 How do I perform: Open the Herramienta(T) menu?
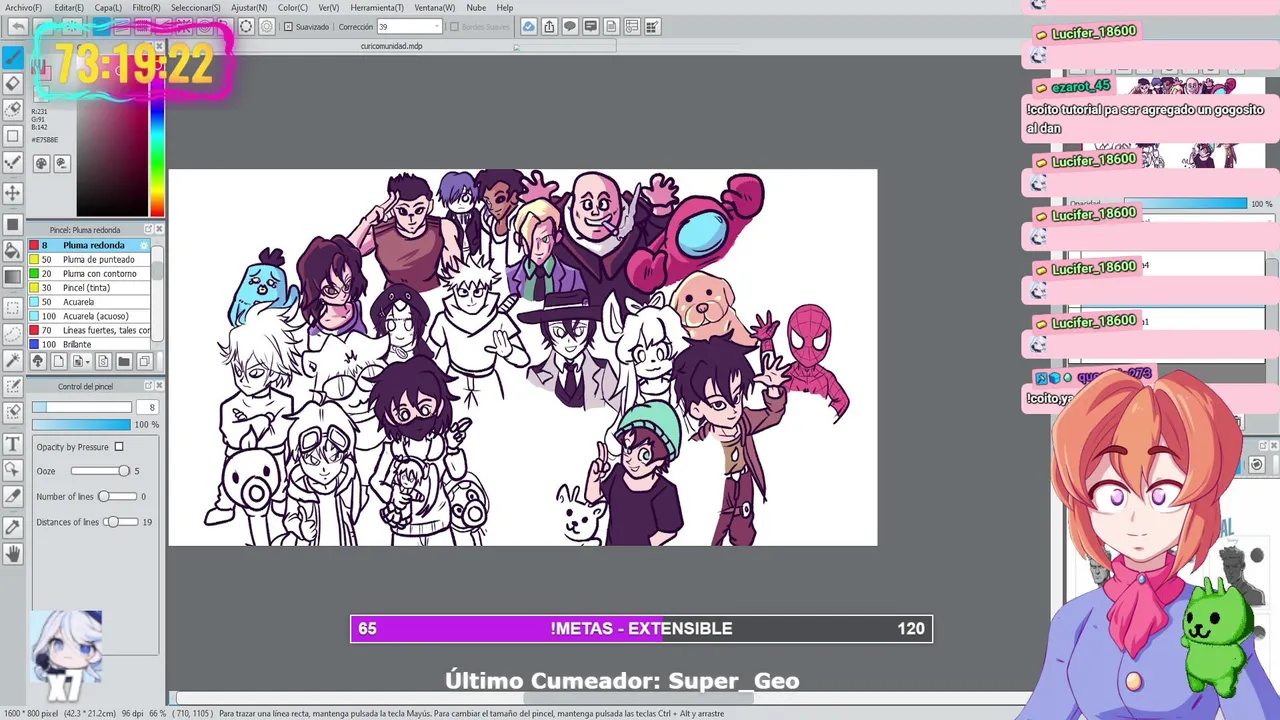pos(377,7)
